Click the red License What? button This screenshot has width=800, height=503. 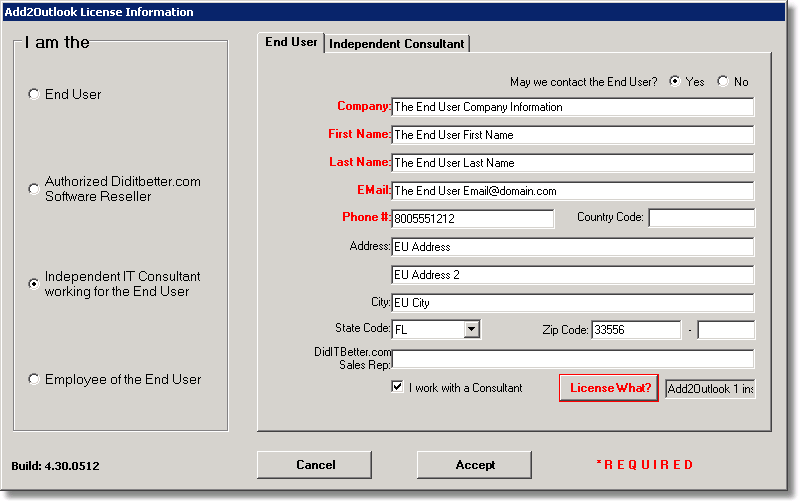(x=609, y=388)
